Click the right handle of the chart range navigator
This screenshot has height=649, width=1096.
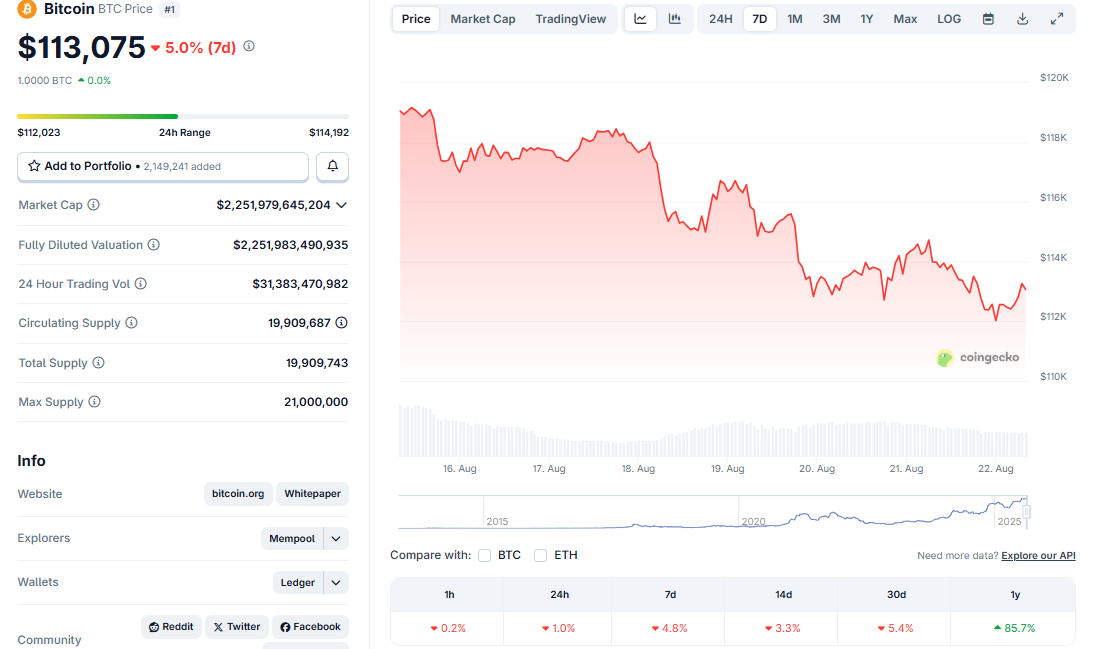[x=1026, y=512]
